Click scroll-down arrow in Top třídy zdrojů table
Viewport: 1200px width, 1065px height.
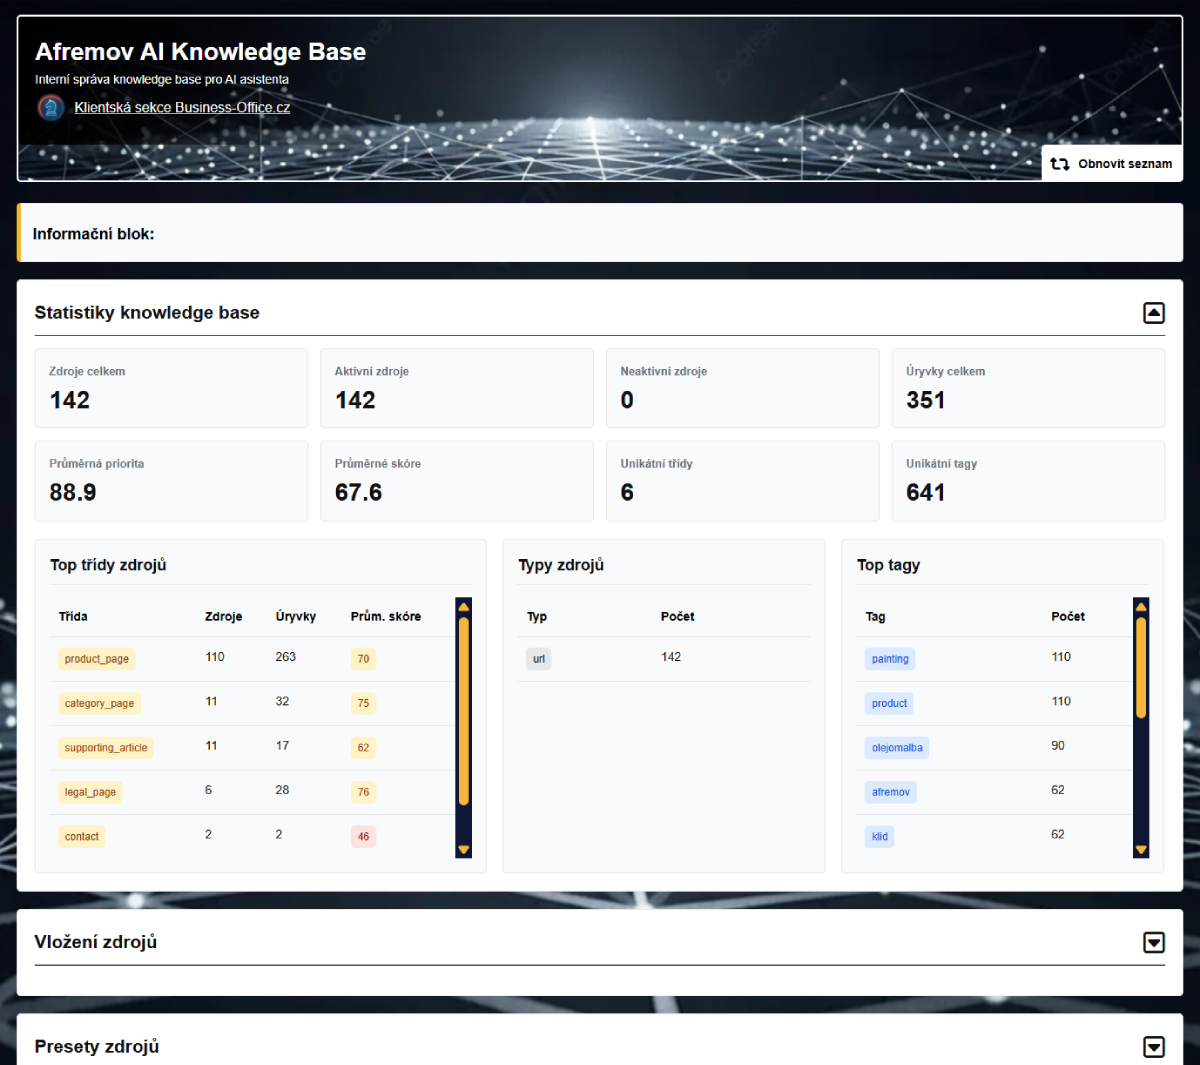463,850
